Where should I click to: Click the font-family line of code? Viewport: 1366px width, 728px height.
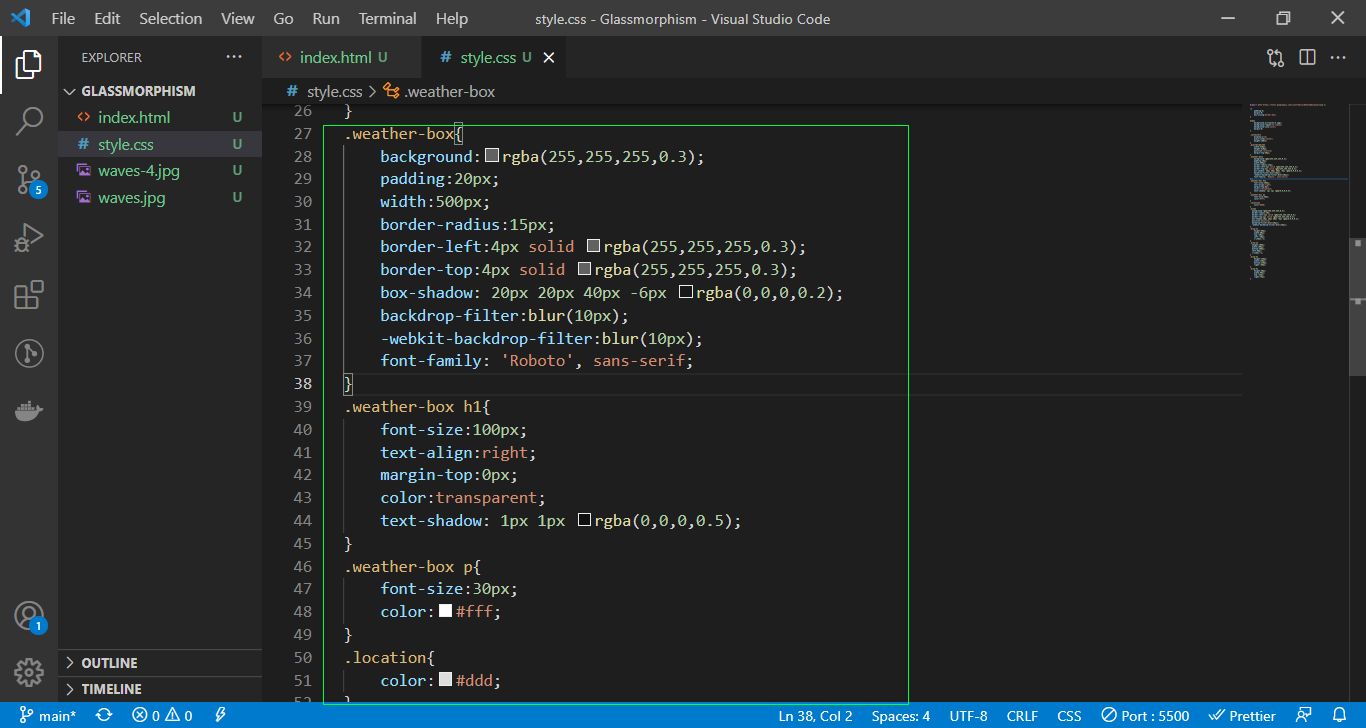click(x=536, y=361)
